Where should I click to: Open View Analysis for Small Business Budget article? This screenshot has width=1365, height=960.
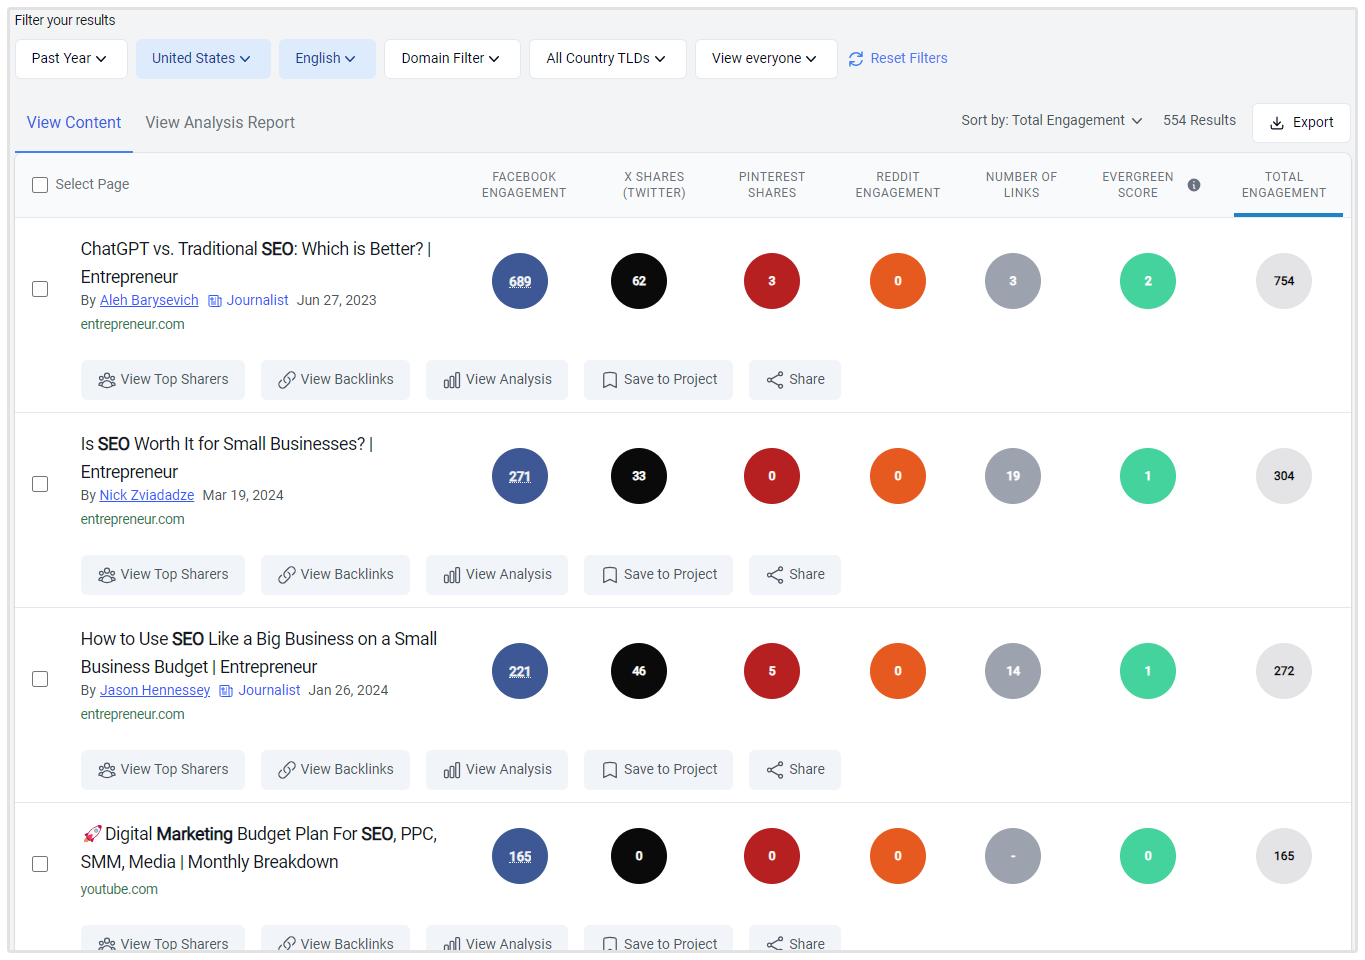(497, 770)
